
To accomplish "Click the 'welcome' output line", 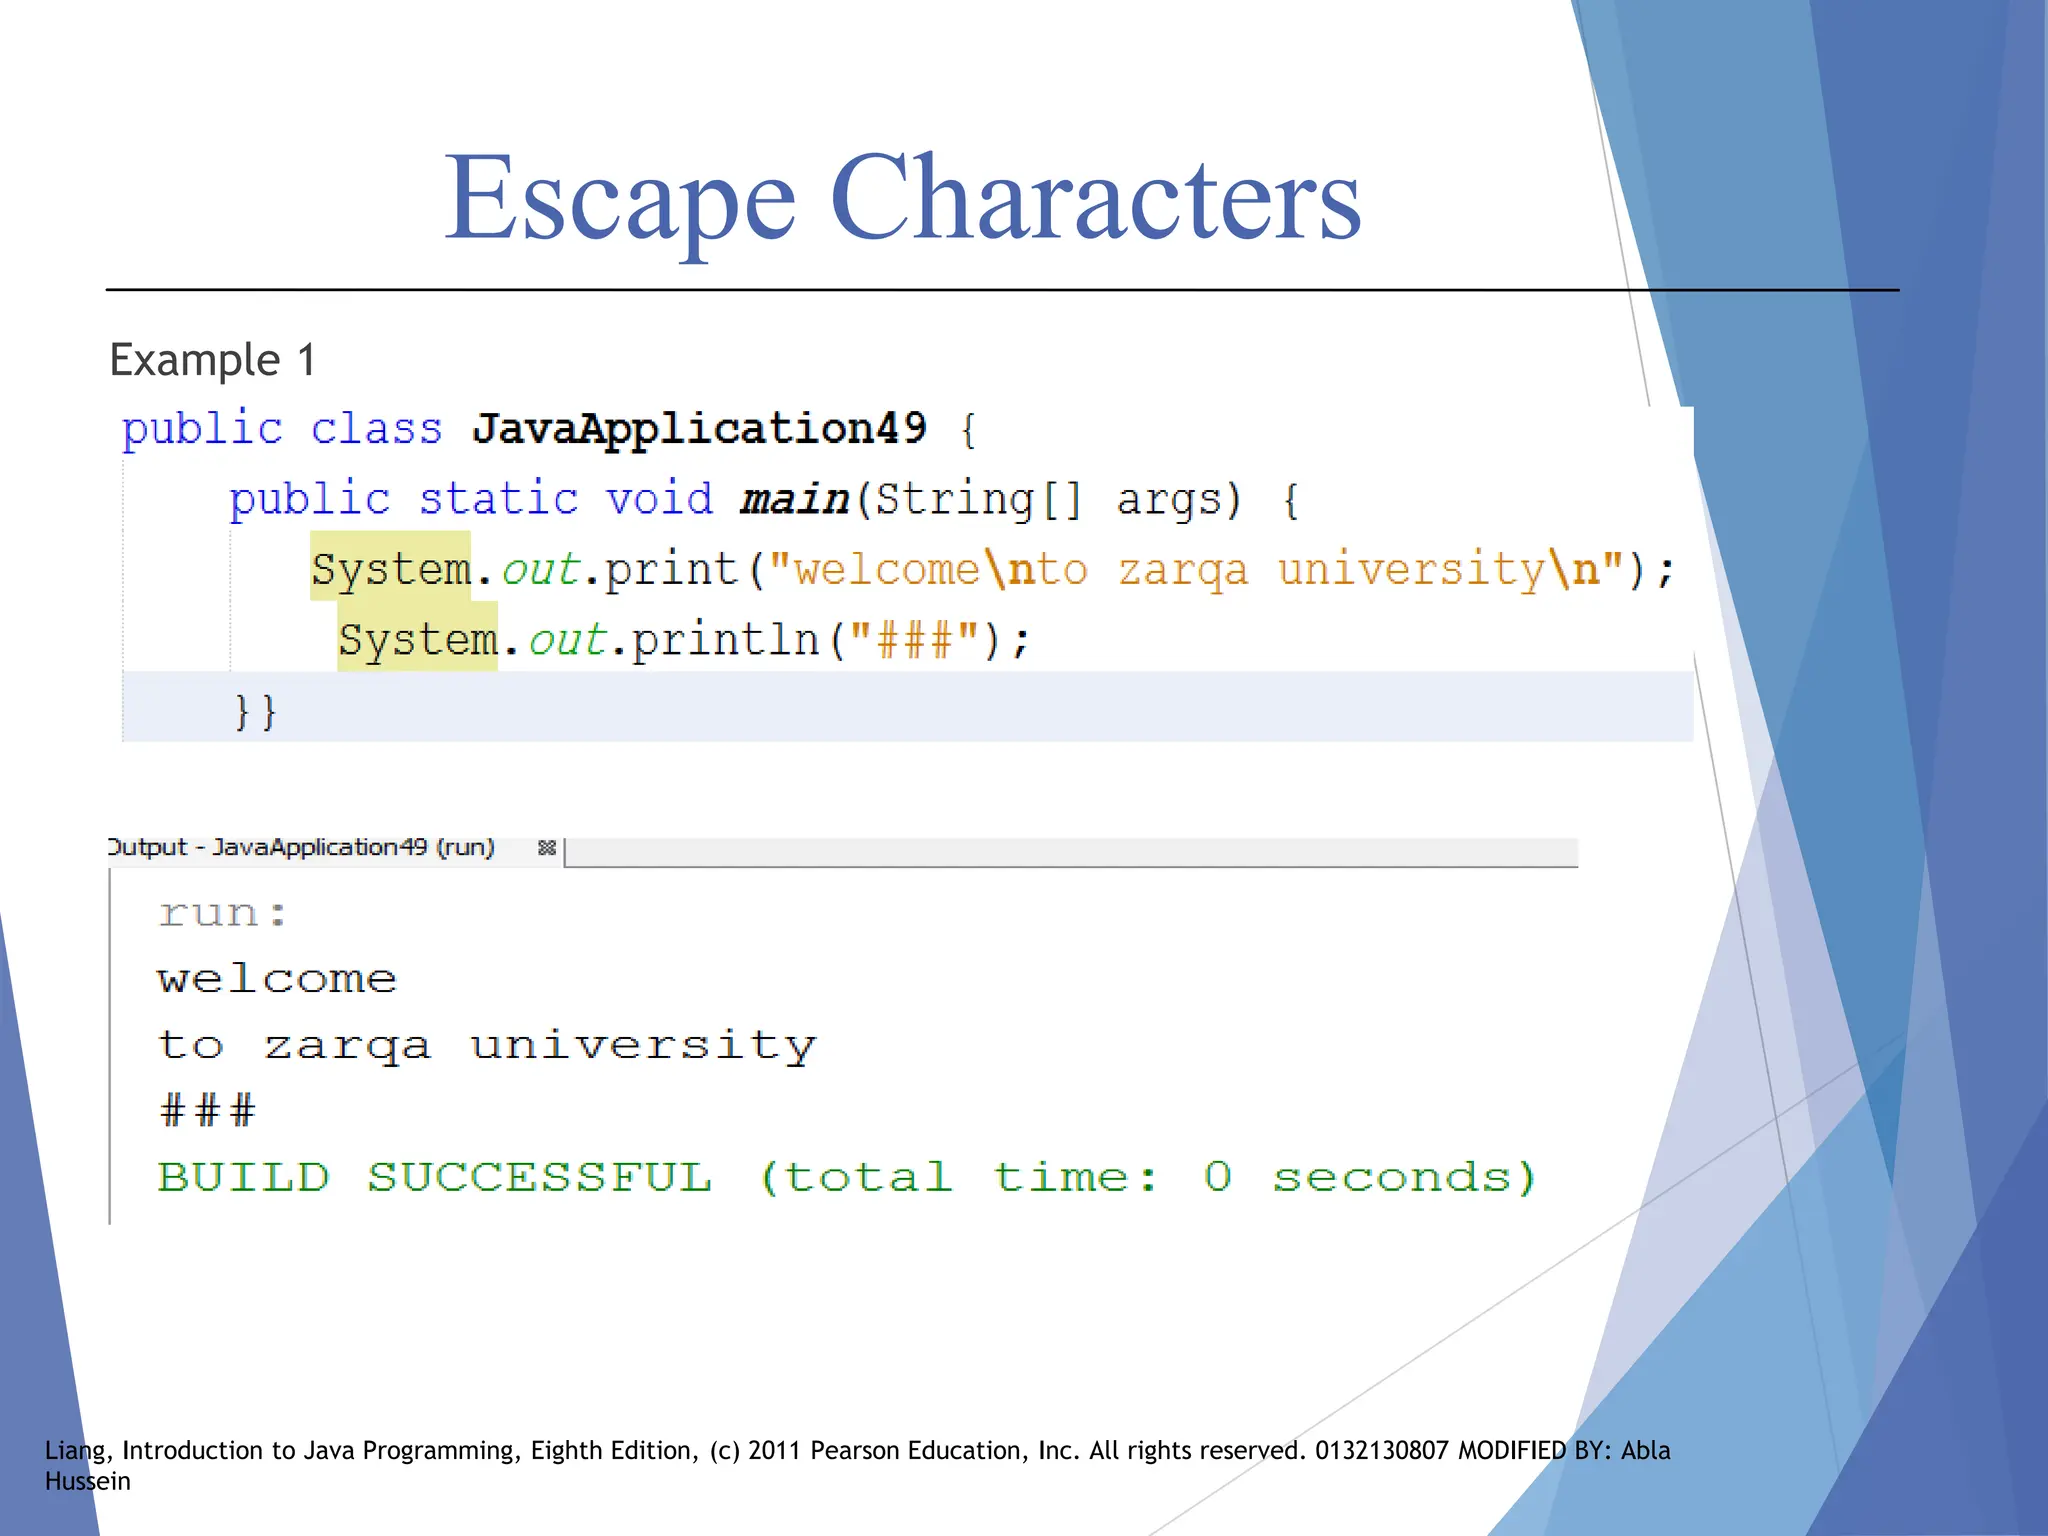I will coord(277,979).
